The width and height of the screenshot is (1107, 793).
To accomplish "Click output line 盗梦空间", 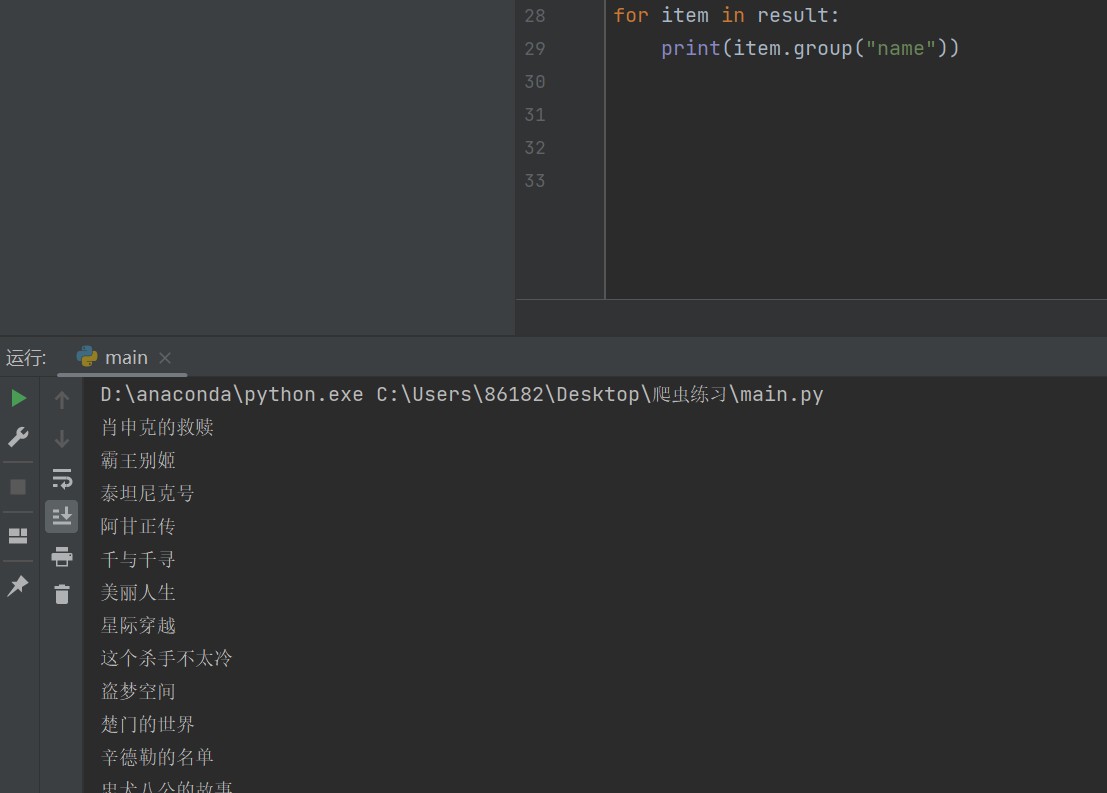I will coord(138,691).
